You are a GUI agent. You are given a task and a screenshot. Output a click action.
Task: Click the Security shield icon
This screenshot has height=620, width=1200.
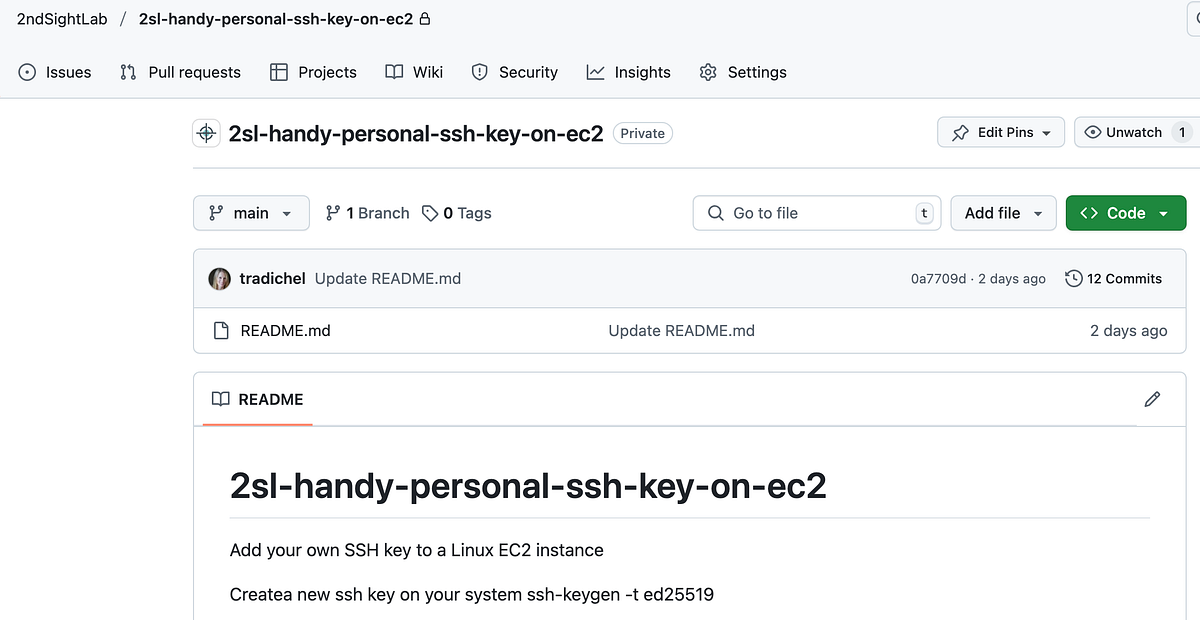(480, 72)
